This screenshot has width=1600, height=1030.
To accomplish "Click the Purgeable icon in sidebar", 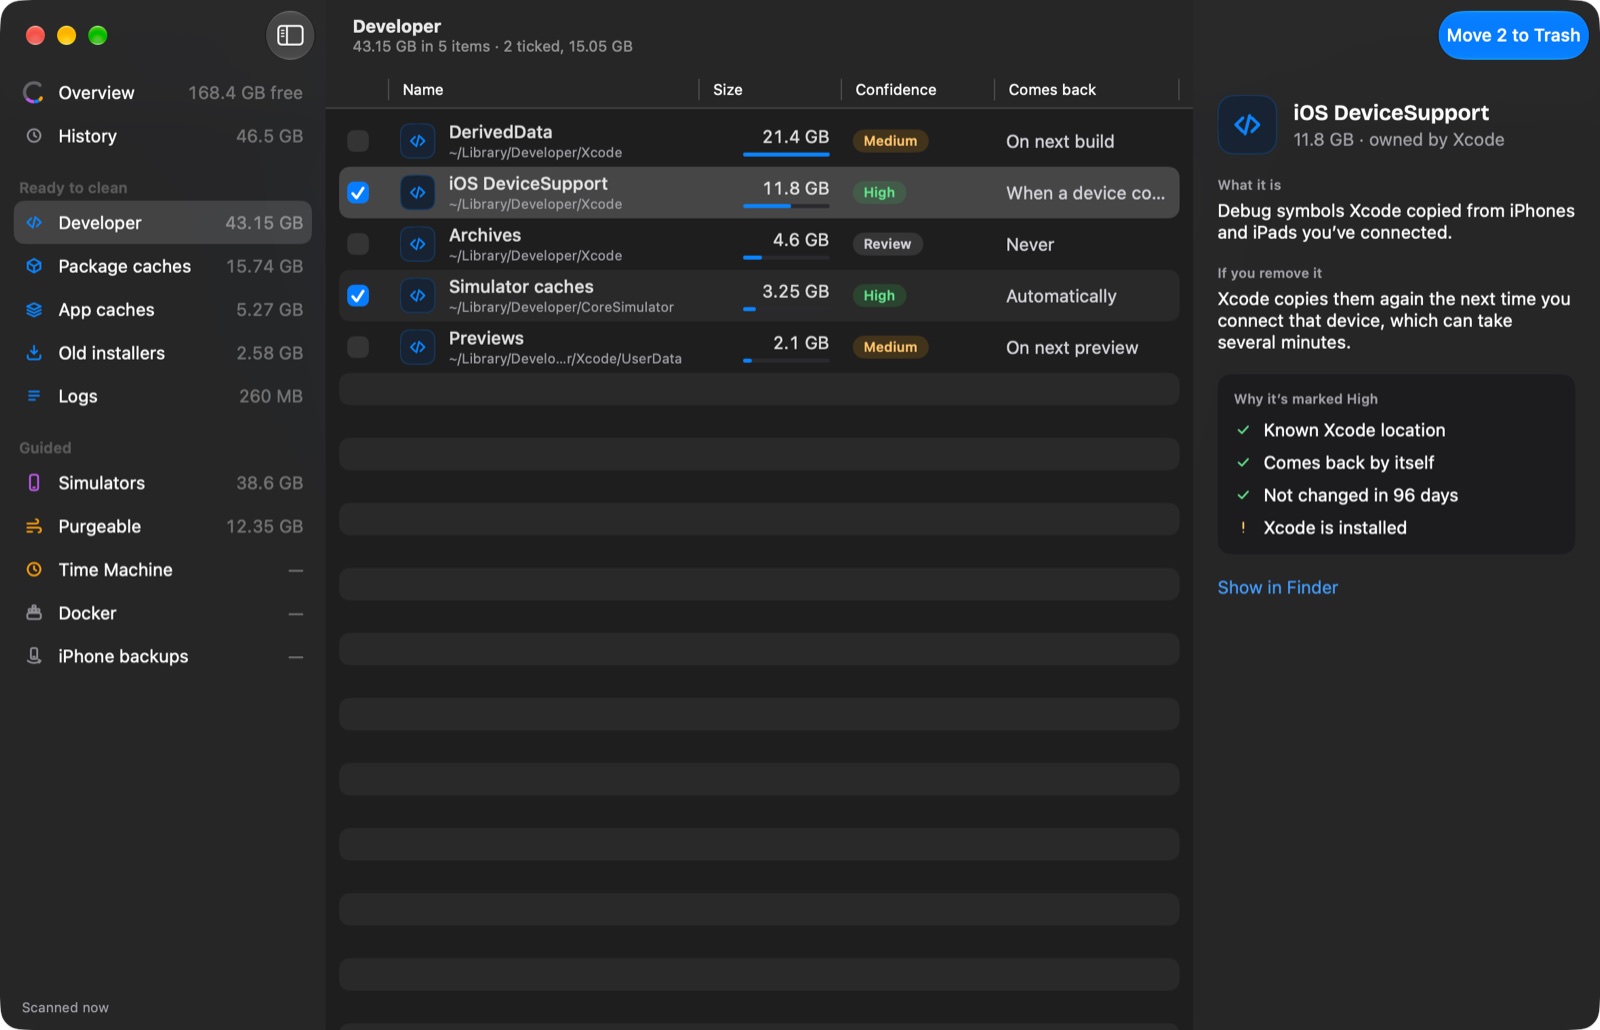I will [x=34, y=526].
